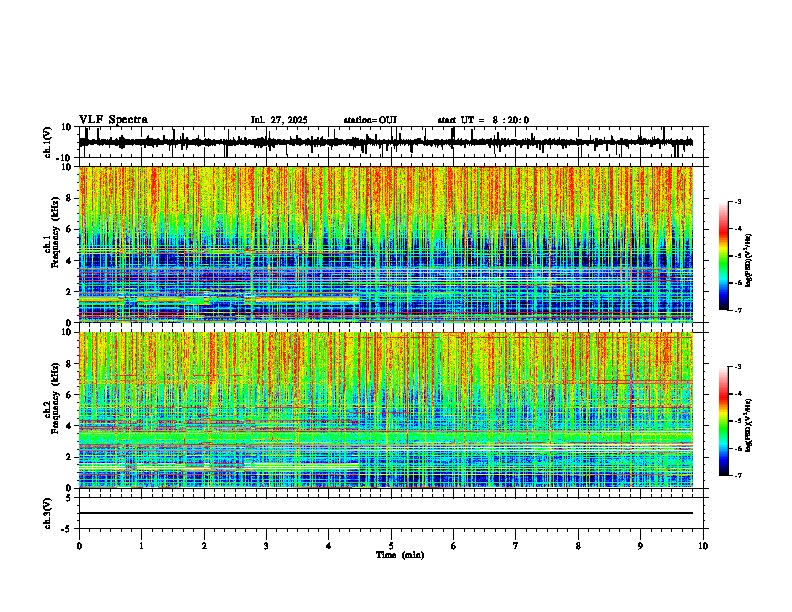Click the time axis tick label '1'
This screenshot has width=792, height=612.
(141, 546)
